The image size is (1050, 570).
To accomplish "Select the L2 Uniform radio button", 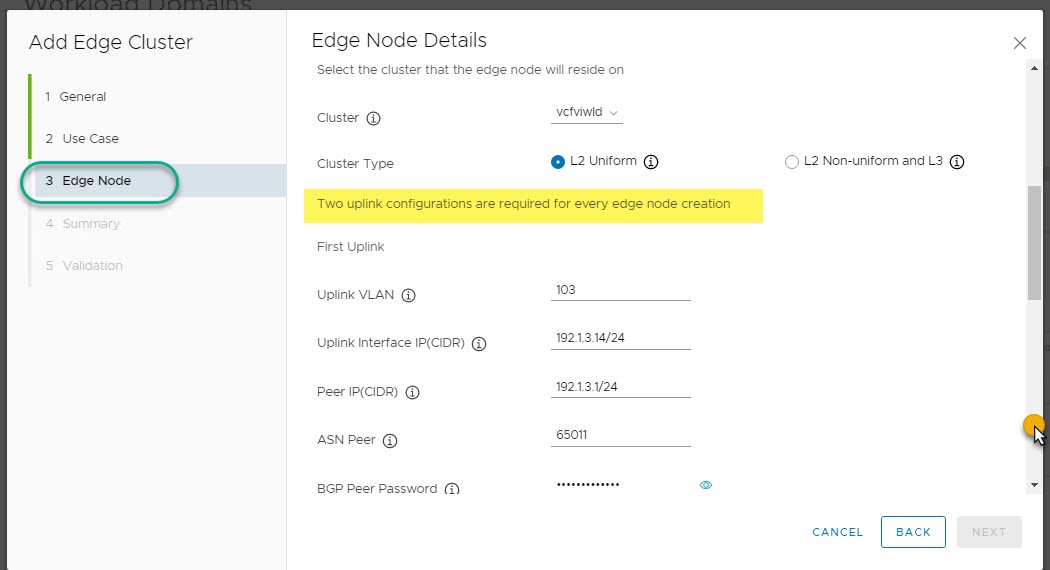I will [558, 162].
